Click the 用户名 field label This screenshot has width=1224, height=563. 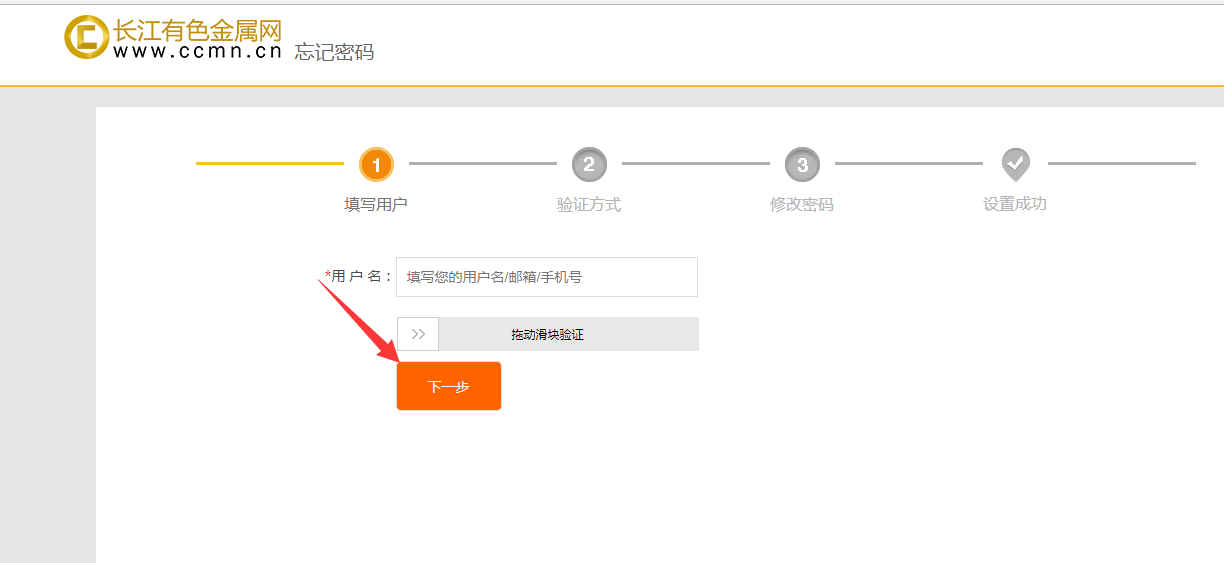click(359, 276)
